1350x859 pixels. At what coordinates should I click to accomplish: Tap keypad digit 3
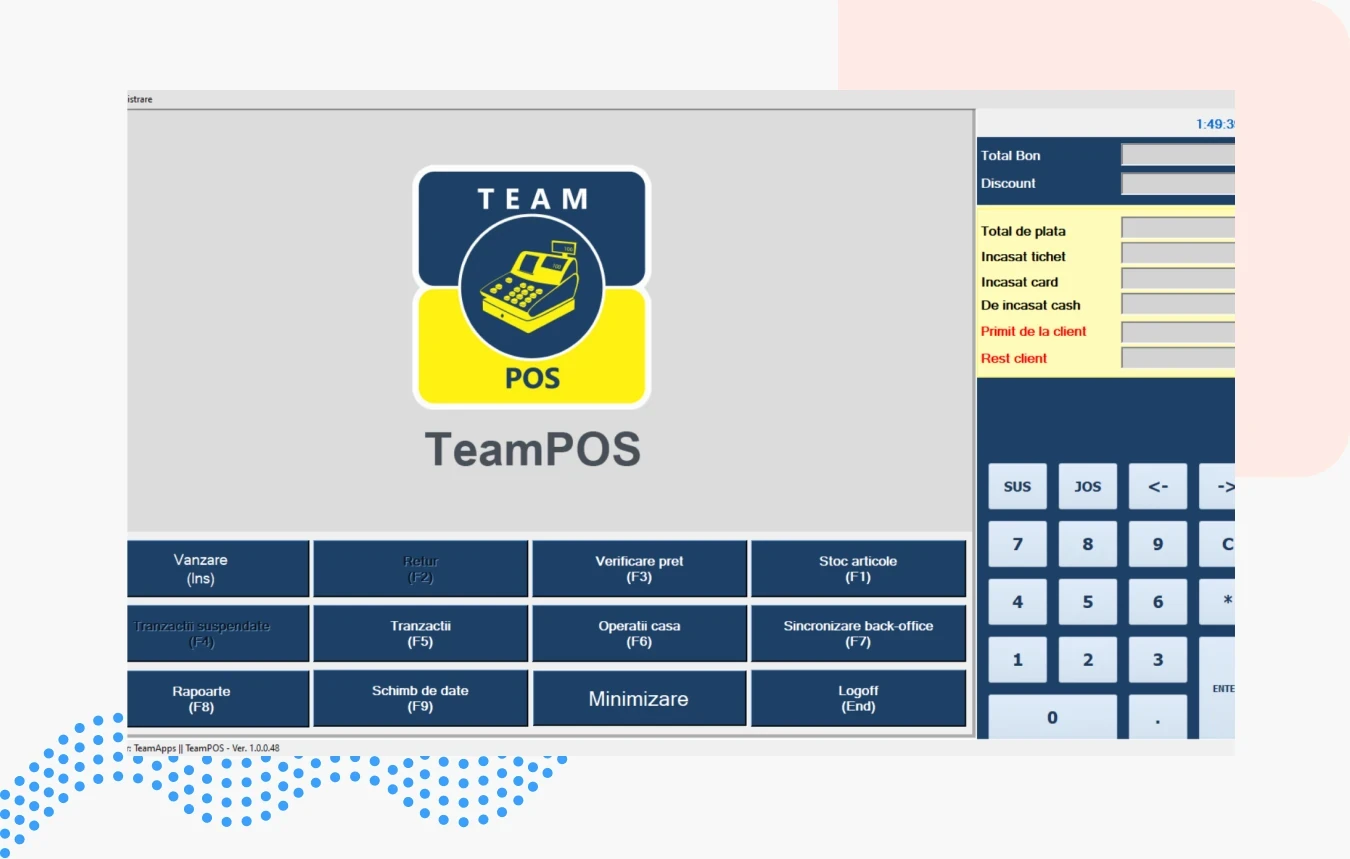click(x=1158, y=660)
